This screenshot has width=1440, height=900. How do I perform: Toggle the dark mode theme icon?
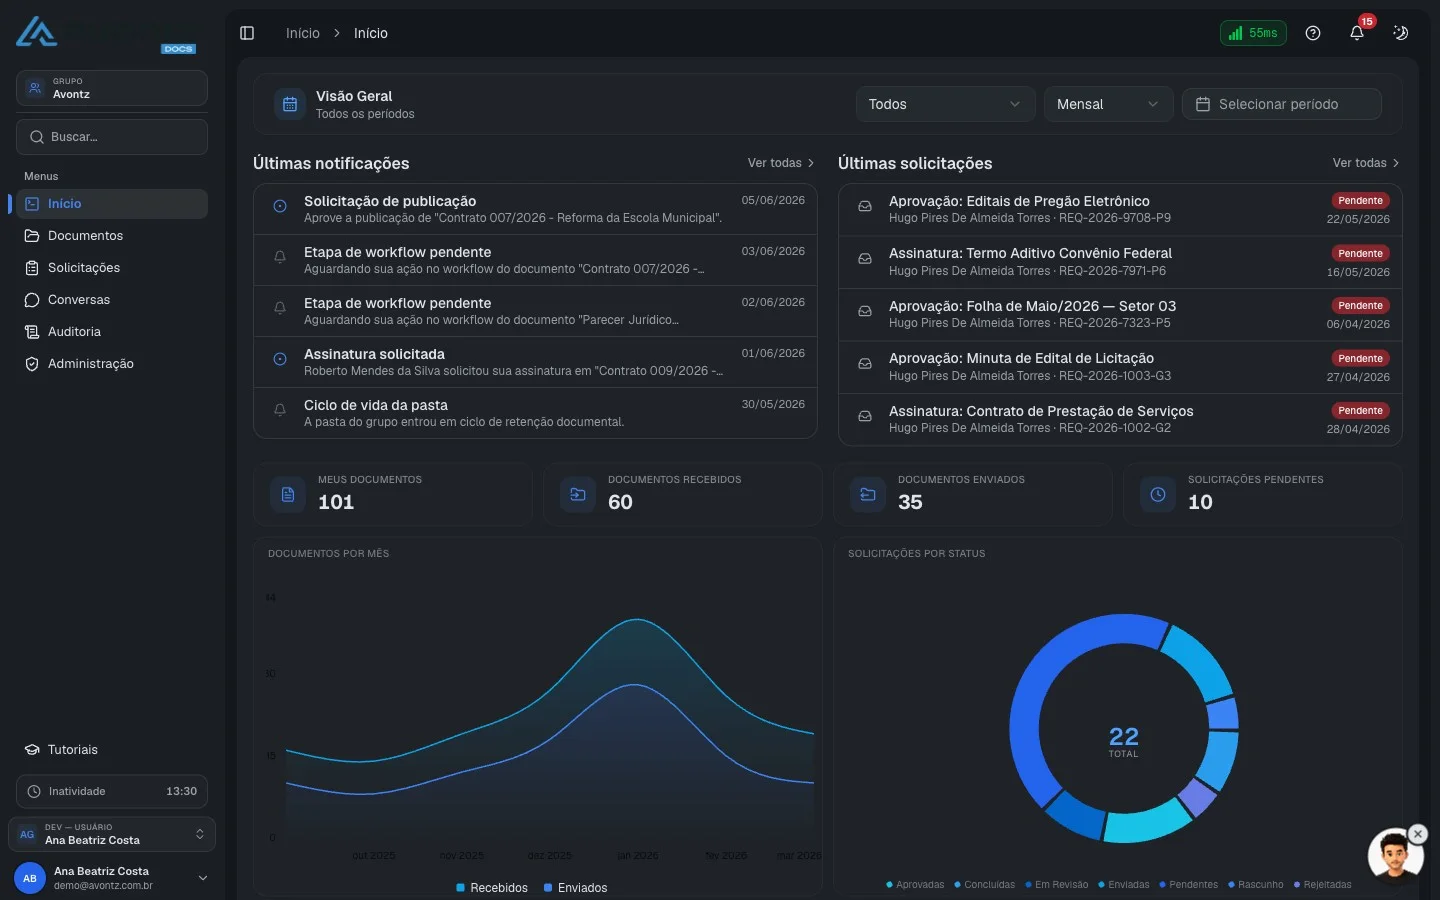pos(1401,33)
